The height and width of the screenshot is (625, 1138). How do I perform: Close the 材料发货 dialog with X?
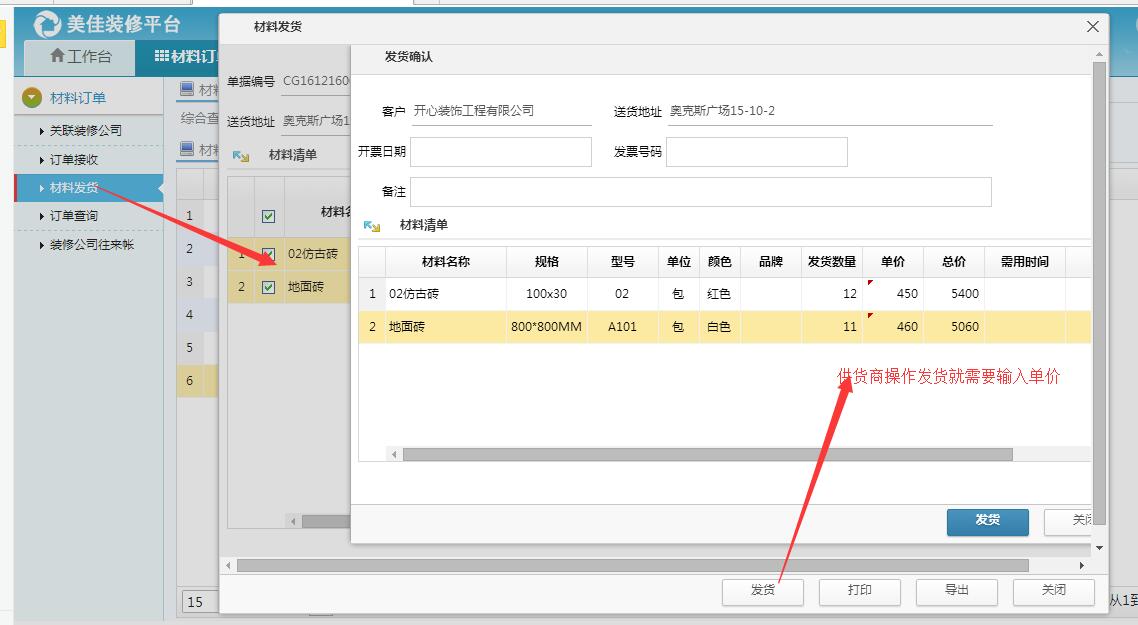[x=1093, y=27]
